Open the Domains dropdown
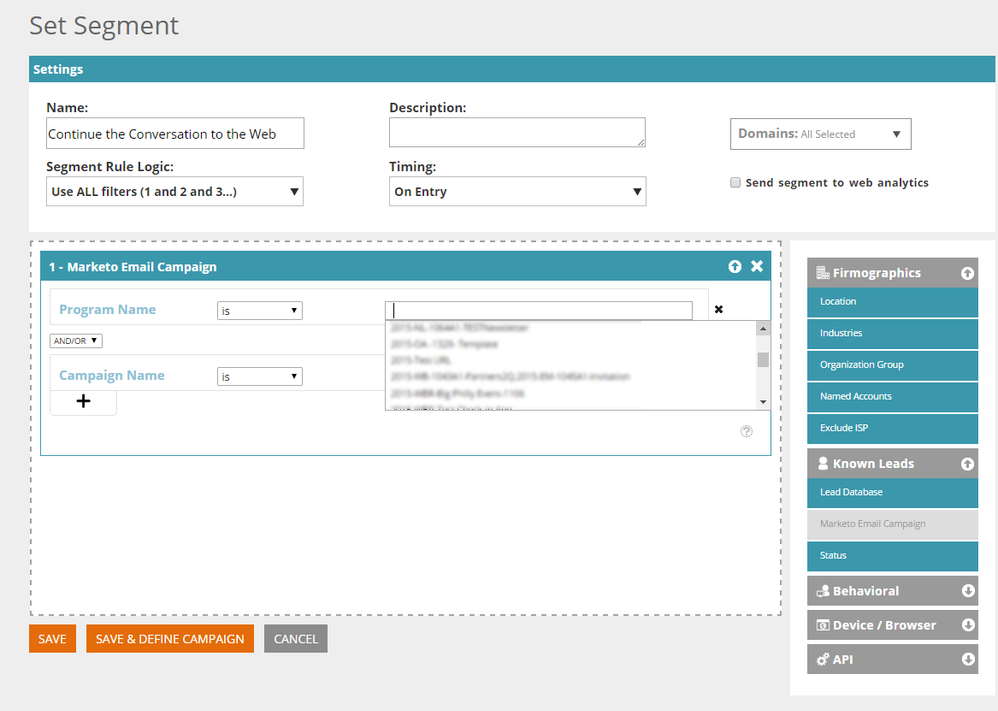Viewport: 998px width, 711px height. point(820,134)
